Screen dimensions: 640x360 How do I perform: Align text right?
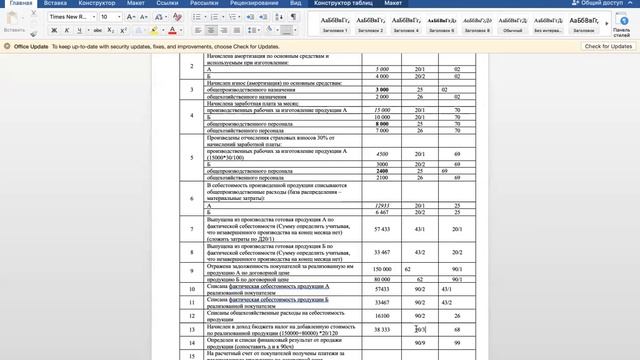[224, 30]
